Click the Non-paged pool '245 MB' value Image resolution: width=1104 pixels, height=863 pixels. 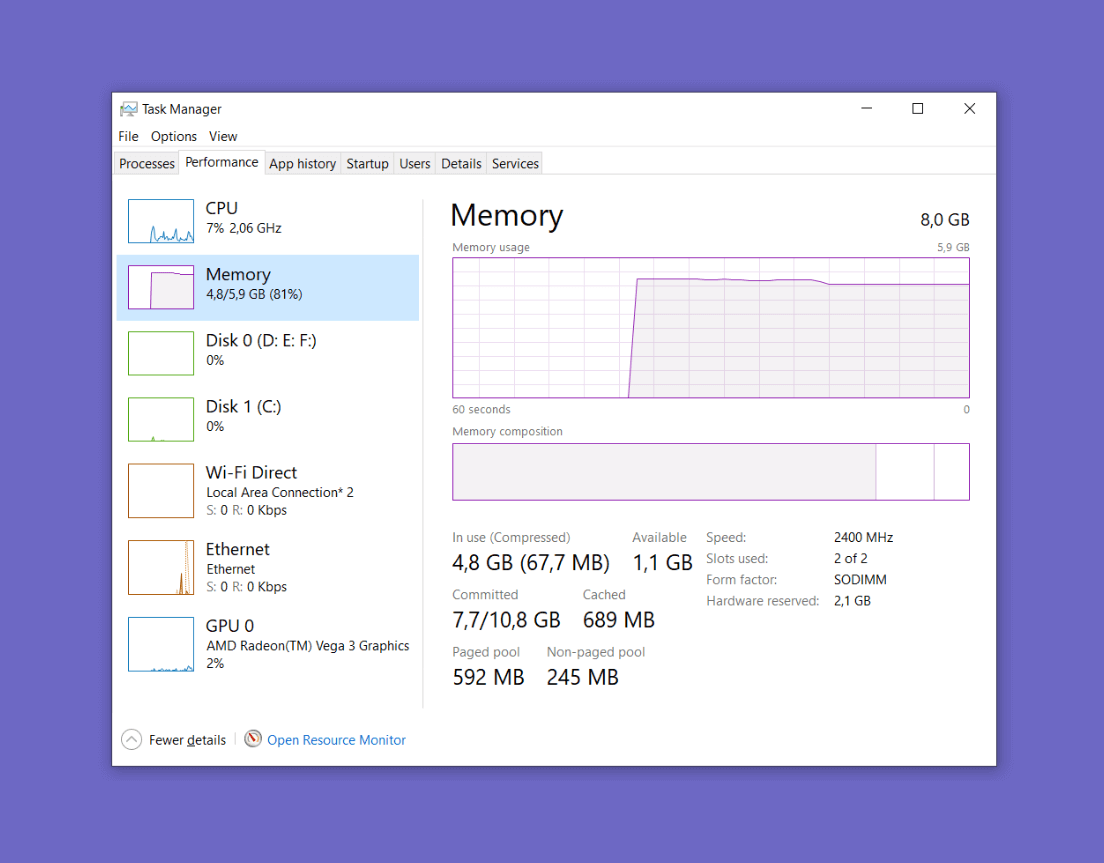coord(583,677)
